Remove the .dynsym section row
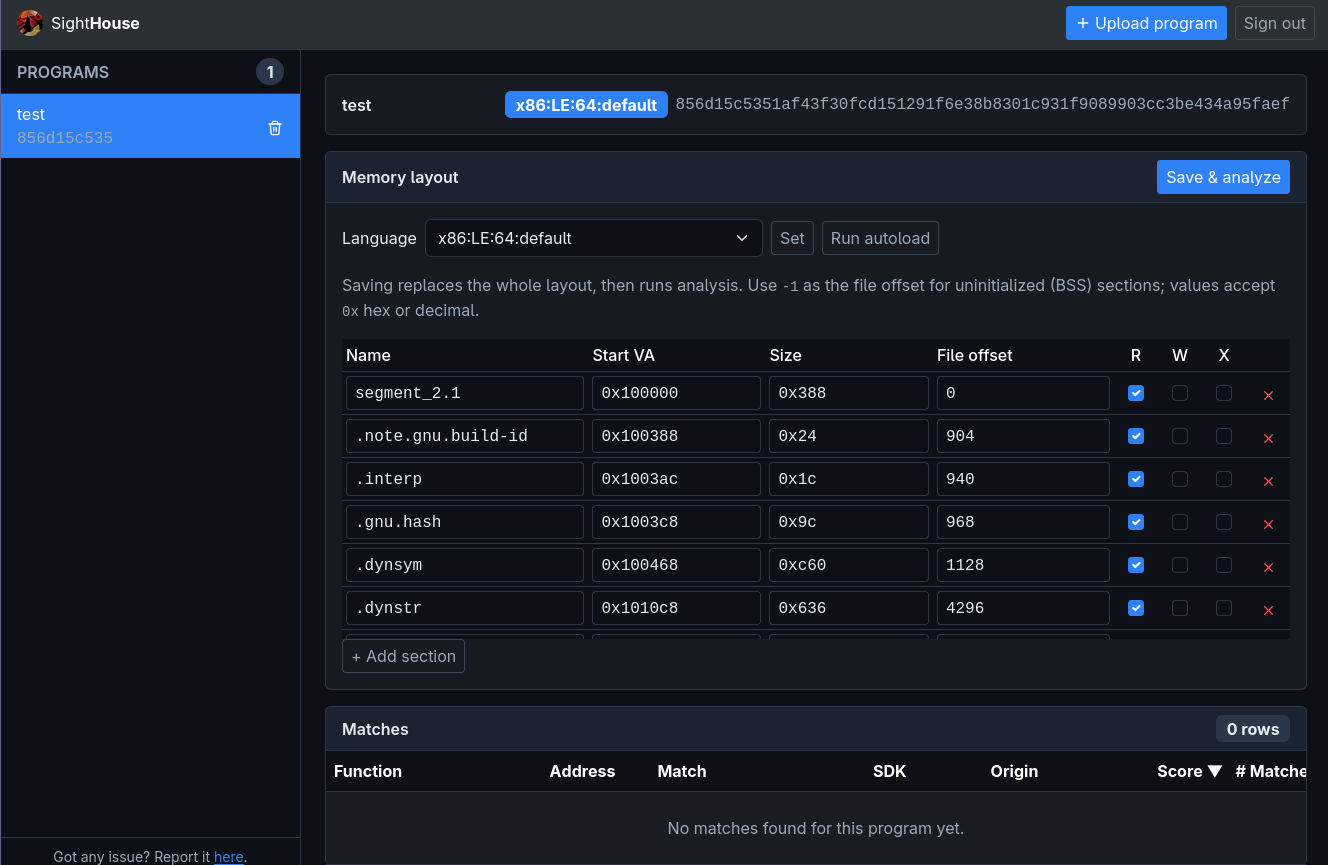This screenshot has width=1328, height=865. (x=1268, y=567)
